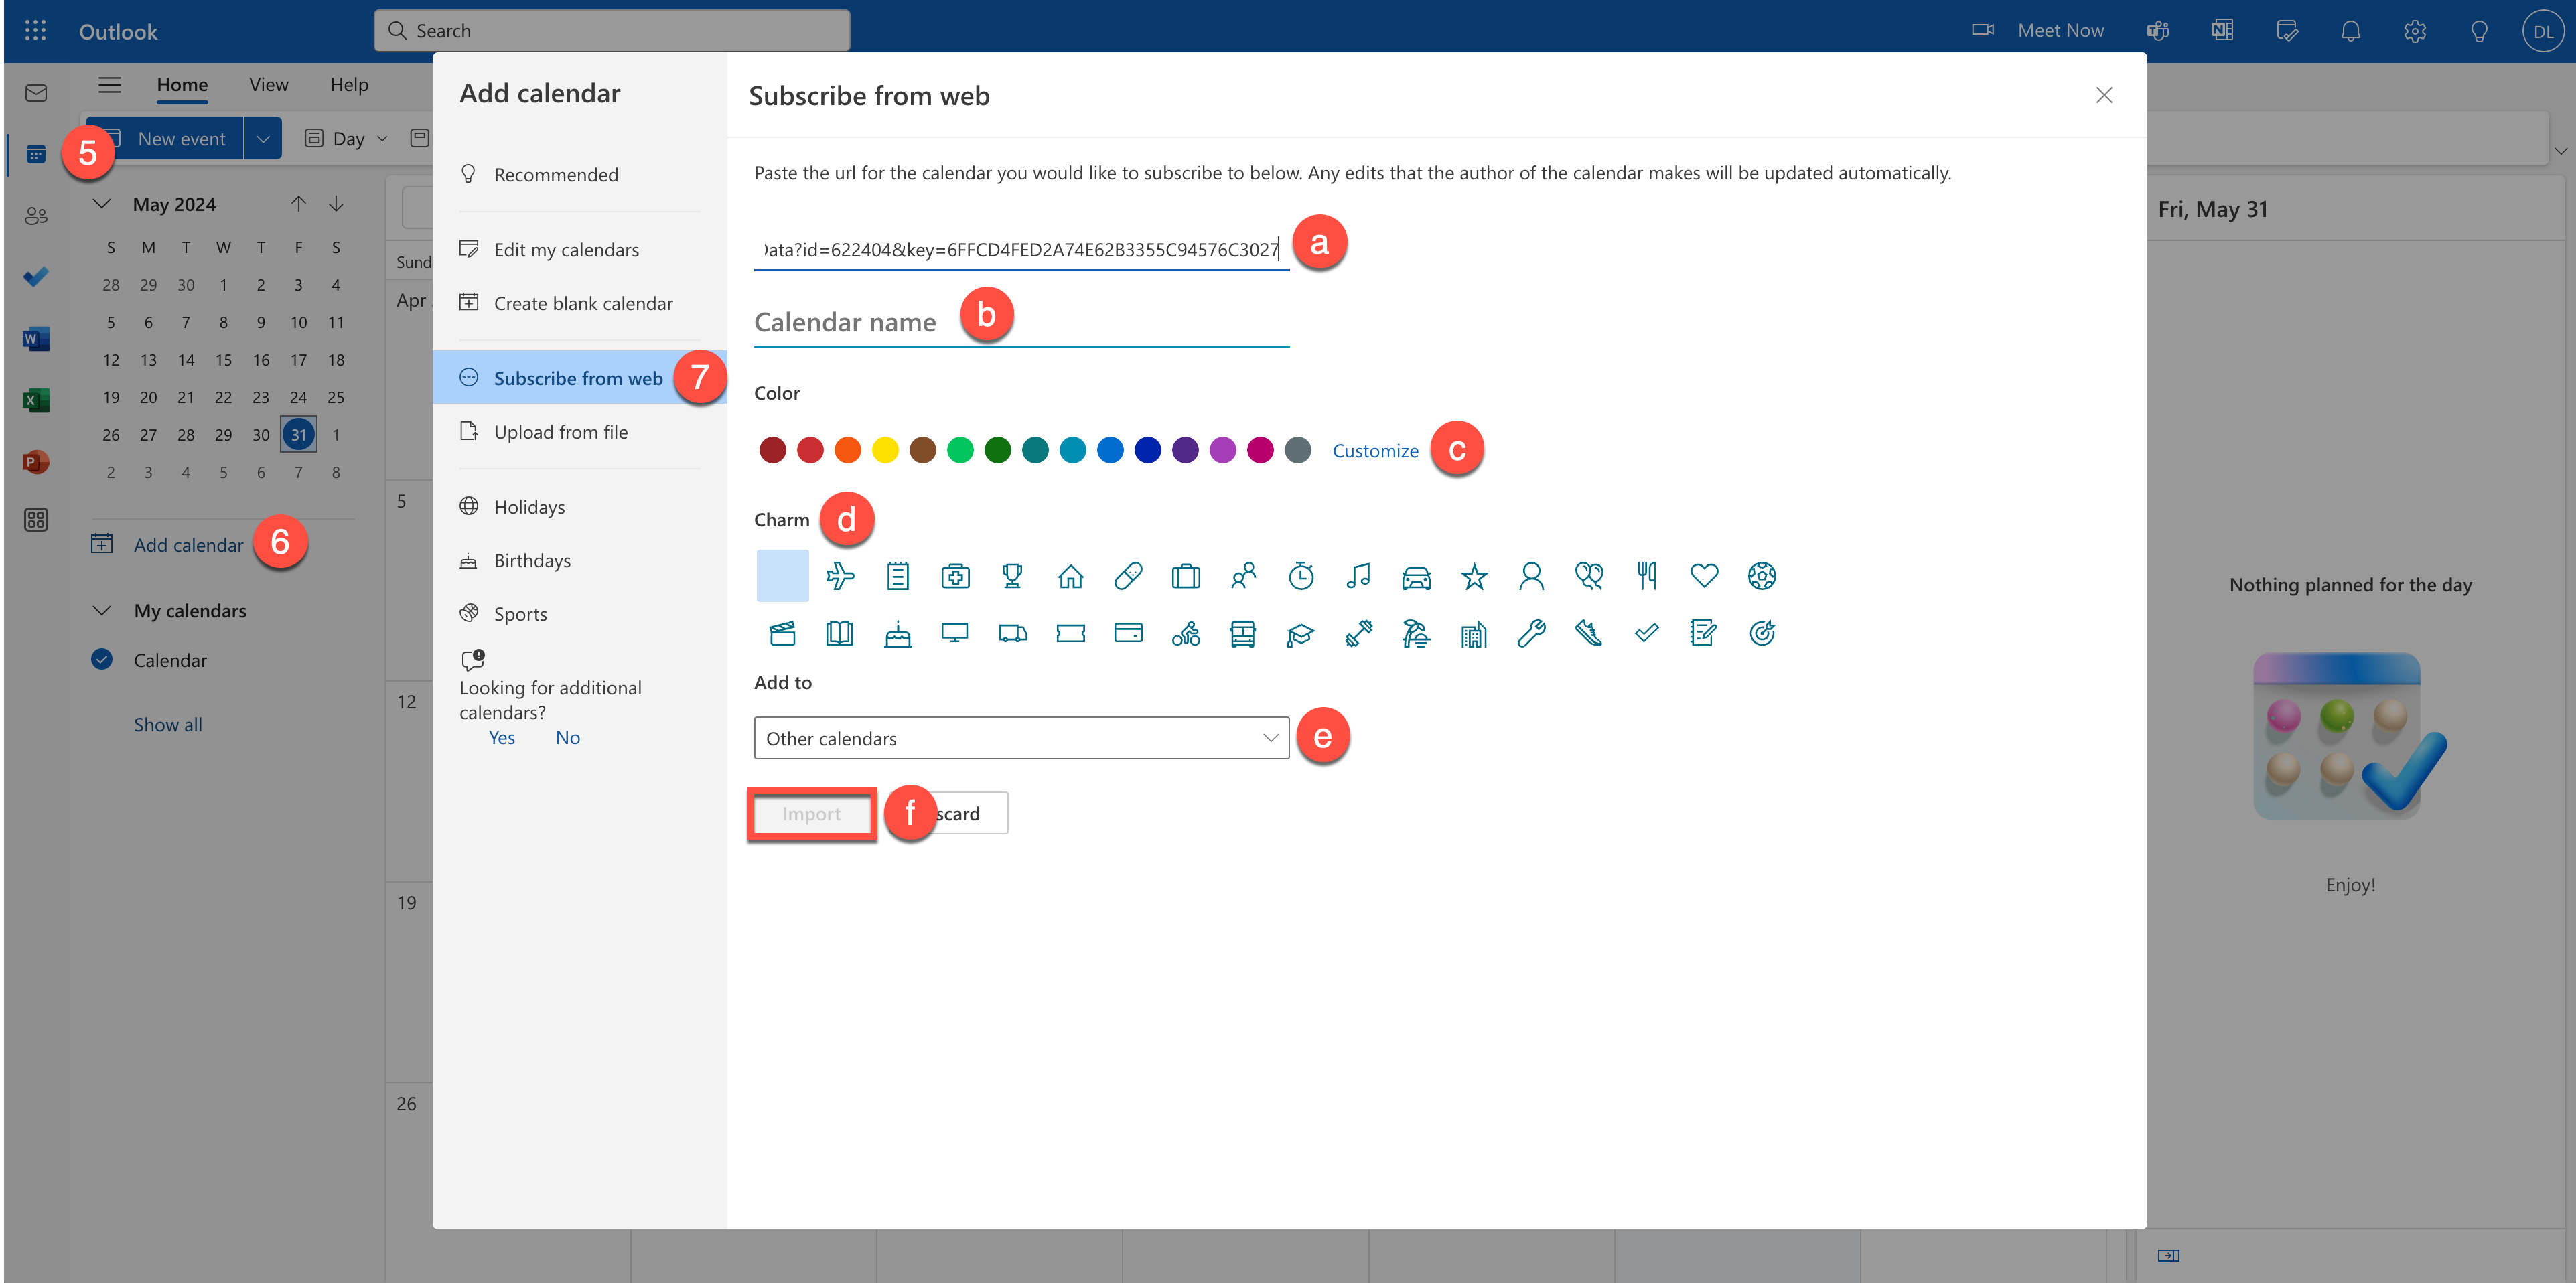Viewport: 2576px width, 1283px height.
Task: Open the New event dropdown arrow
Action: (263, 139)
